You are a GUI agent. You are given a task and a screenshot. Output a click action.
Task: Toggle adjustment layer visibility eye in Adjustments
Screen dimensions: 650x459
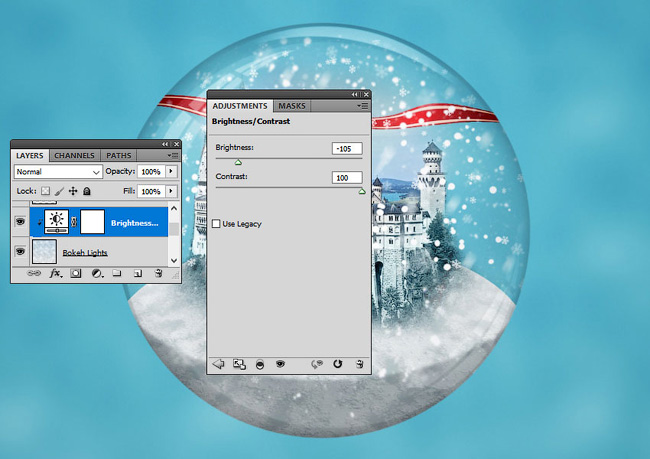tap(281, 364)
